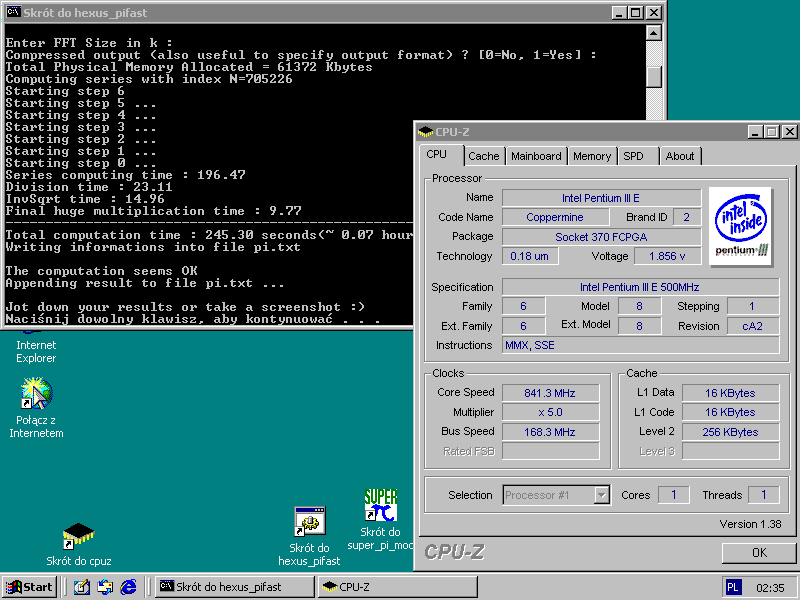Minimize the CPU-Z window
The image size is (800, 600).
click(x=756, y=132)
